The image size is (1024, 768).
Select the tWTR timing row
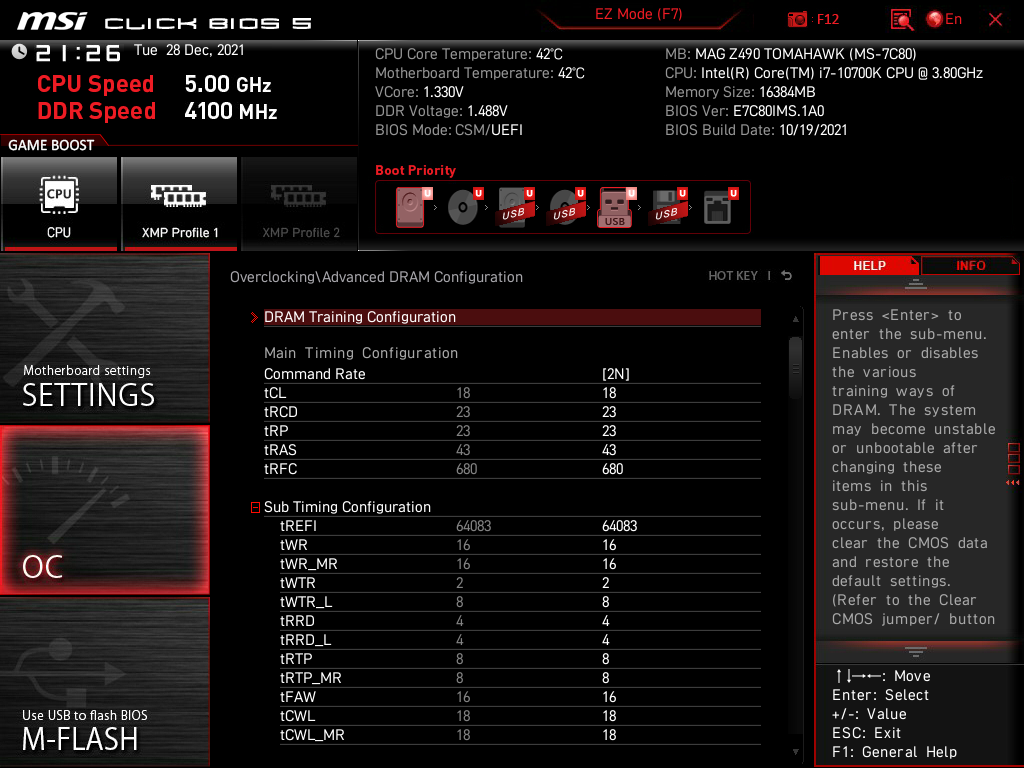click(520, 583)
